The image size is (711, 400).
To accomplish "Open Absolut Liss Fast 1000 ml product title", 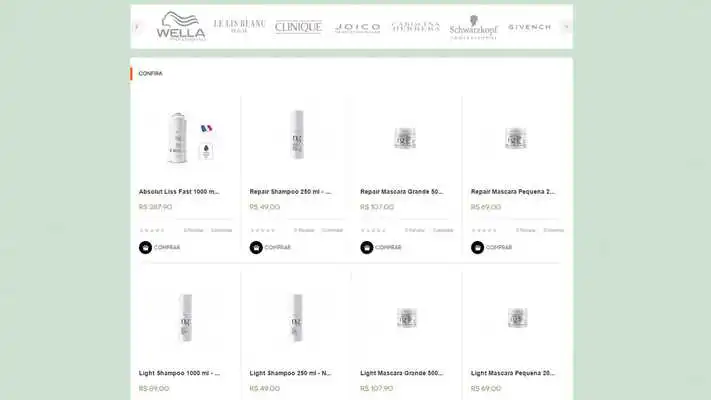I will click(x=179, y=192).
